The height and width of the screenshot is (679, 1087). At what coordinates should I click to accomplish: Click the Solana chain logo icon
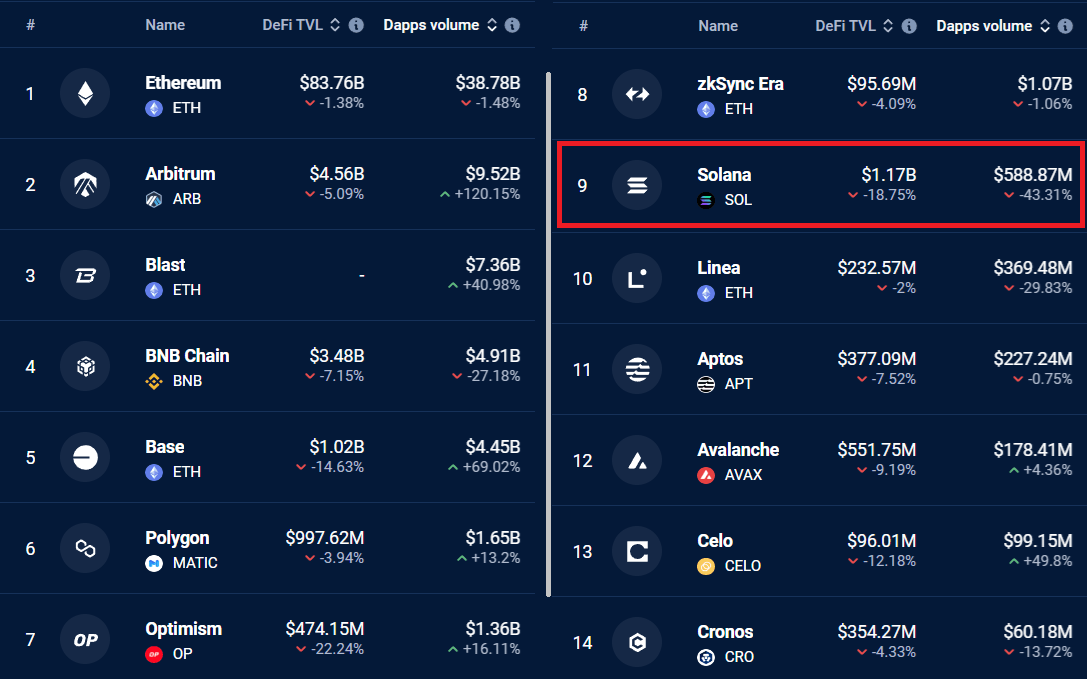point(637,185)
